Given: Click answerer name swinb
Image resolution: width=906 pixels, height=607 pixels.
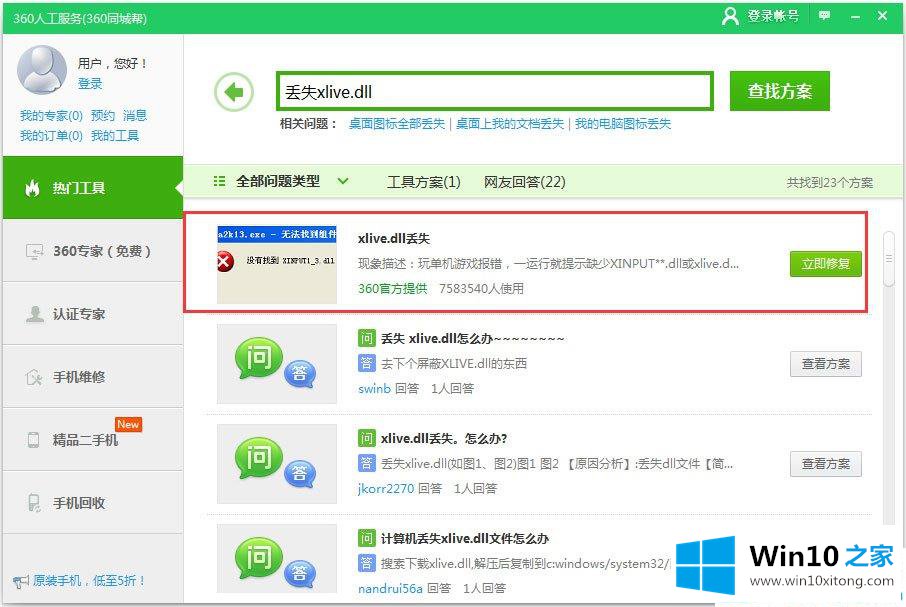Looking at the screenshot, I should tap(374, 388).
